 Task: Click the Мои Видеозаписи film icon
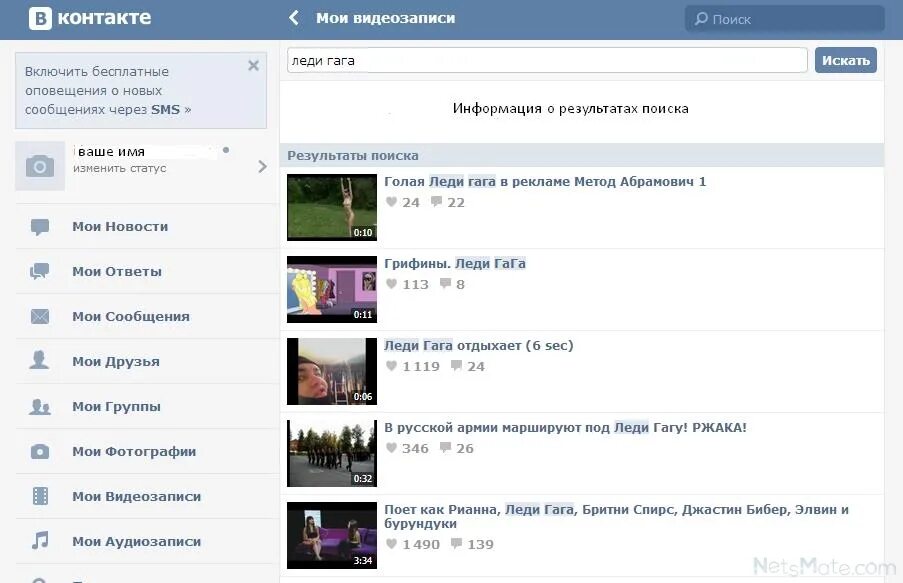pos(40,496)
